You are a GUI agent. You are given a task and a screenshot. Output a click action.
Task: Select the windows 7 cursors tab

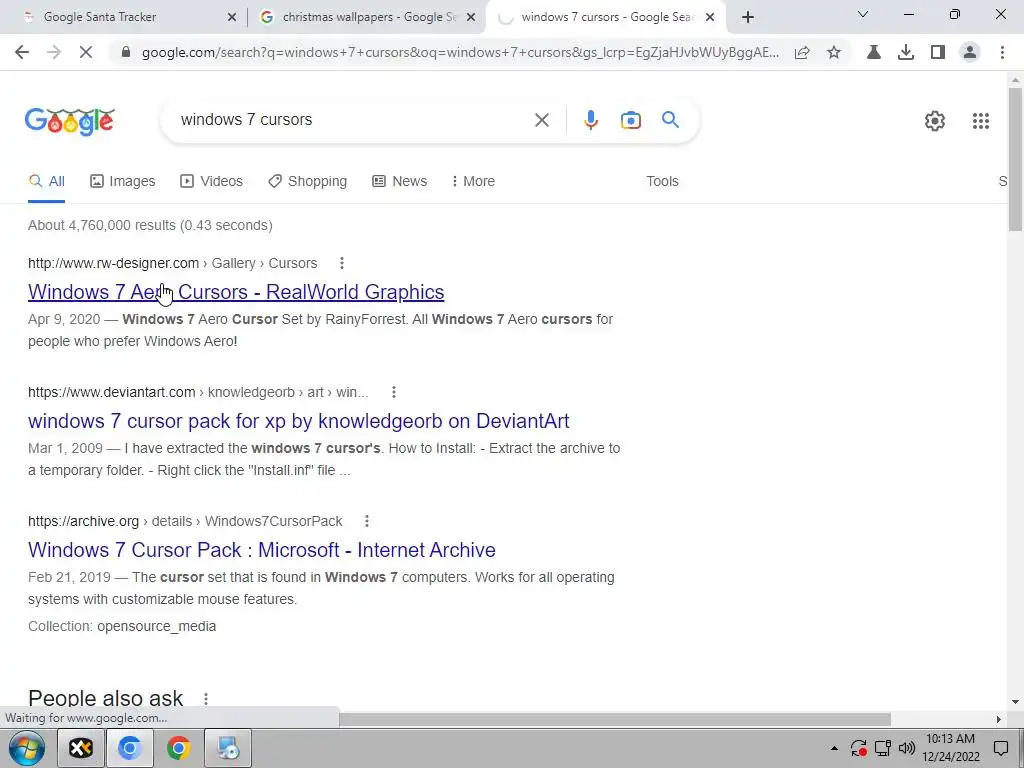point(607,17)
